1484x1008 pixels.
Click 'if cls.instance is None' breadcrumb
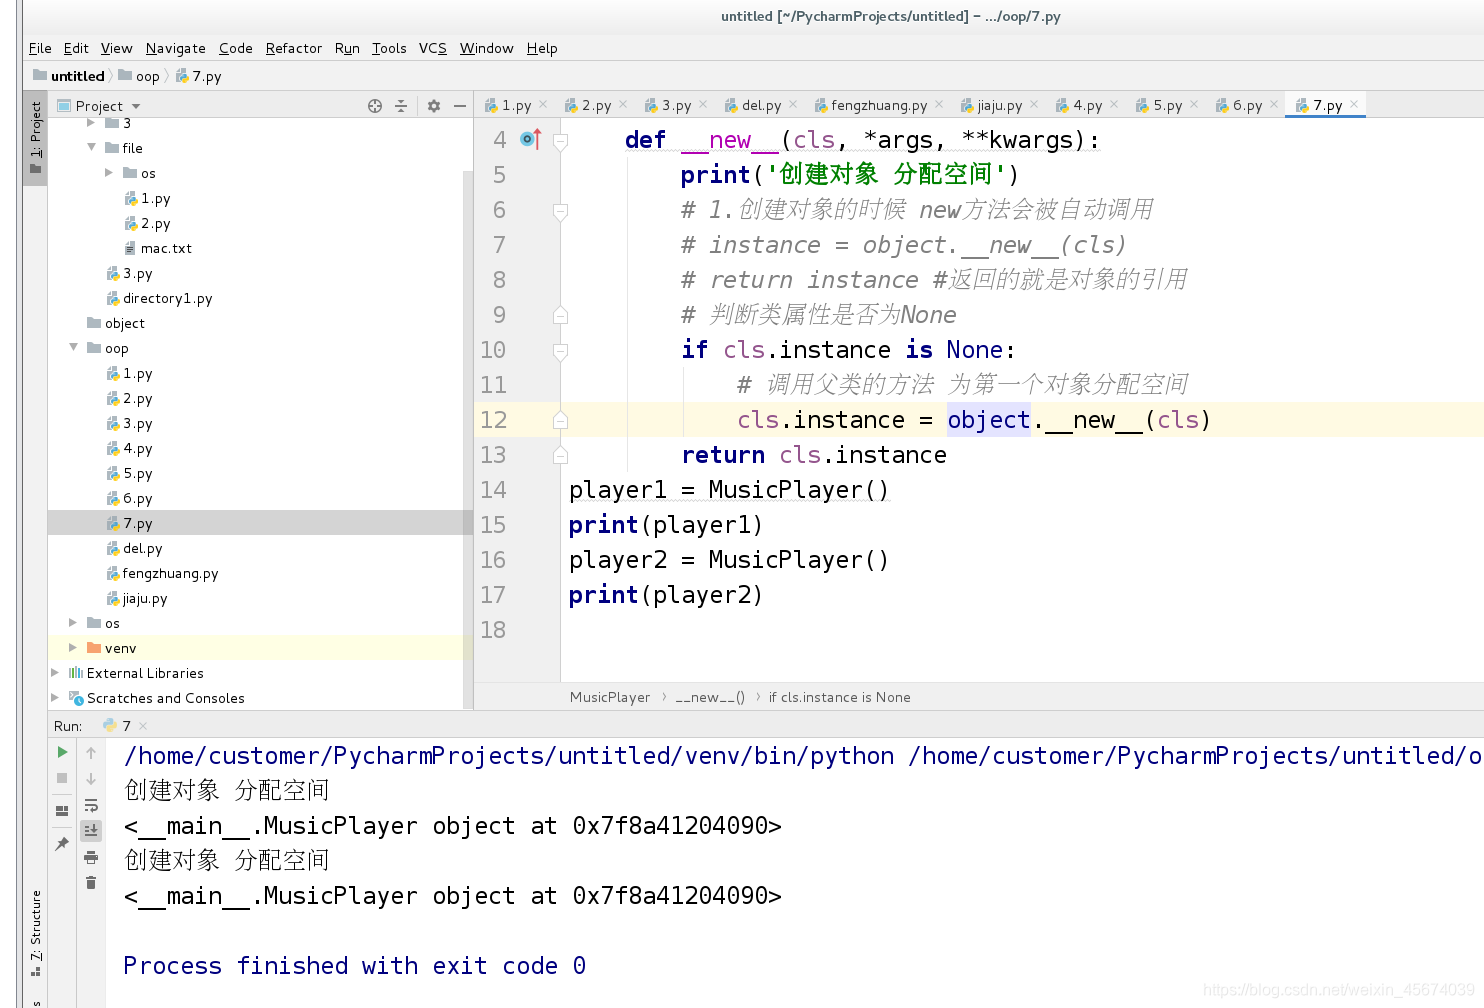(840, 697)
